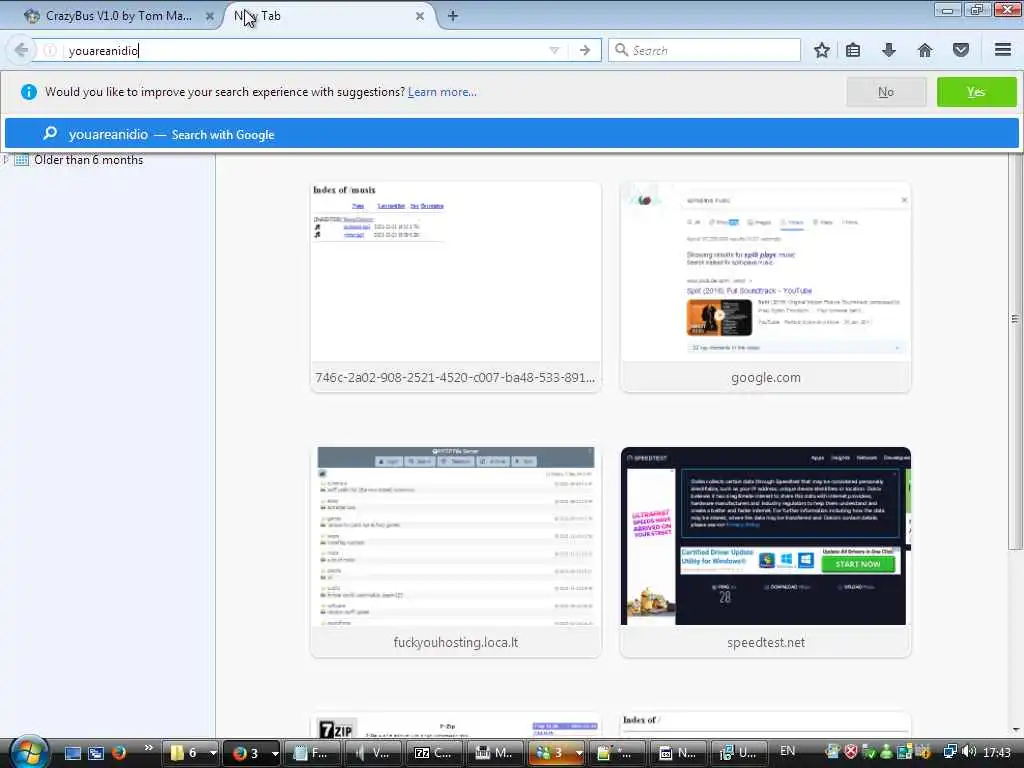Open the Windows Start orb
Screen dimensions: 1024x768
pyautogui.click(x=29, y=752)
